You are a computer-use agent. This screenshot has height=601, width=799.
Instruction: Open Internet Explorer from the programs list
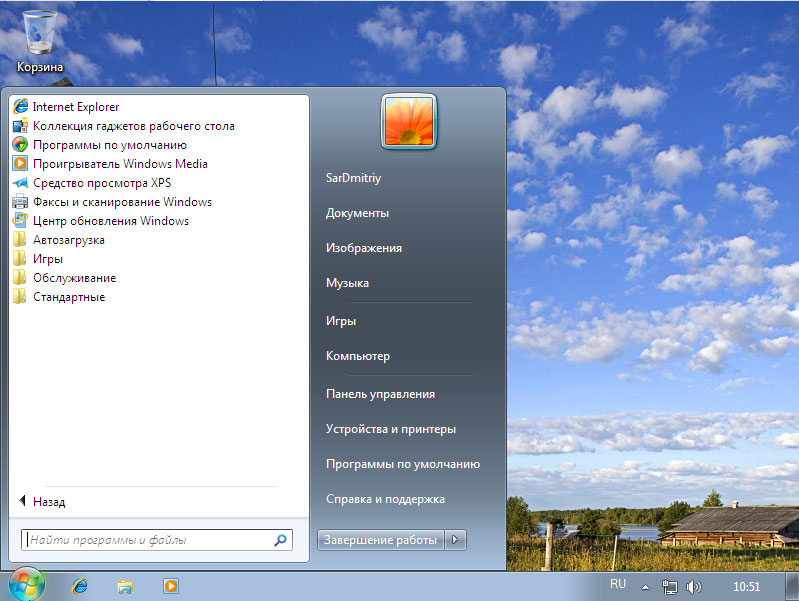tap(75, 107)
